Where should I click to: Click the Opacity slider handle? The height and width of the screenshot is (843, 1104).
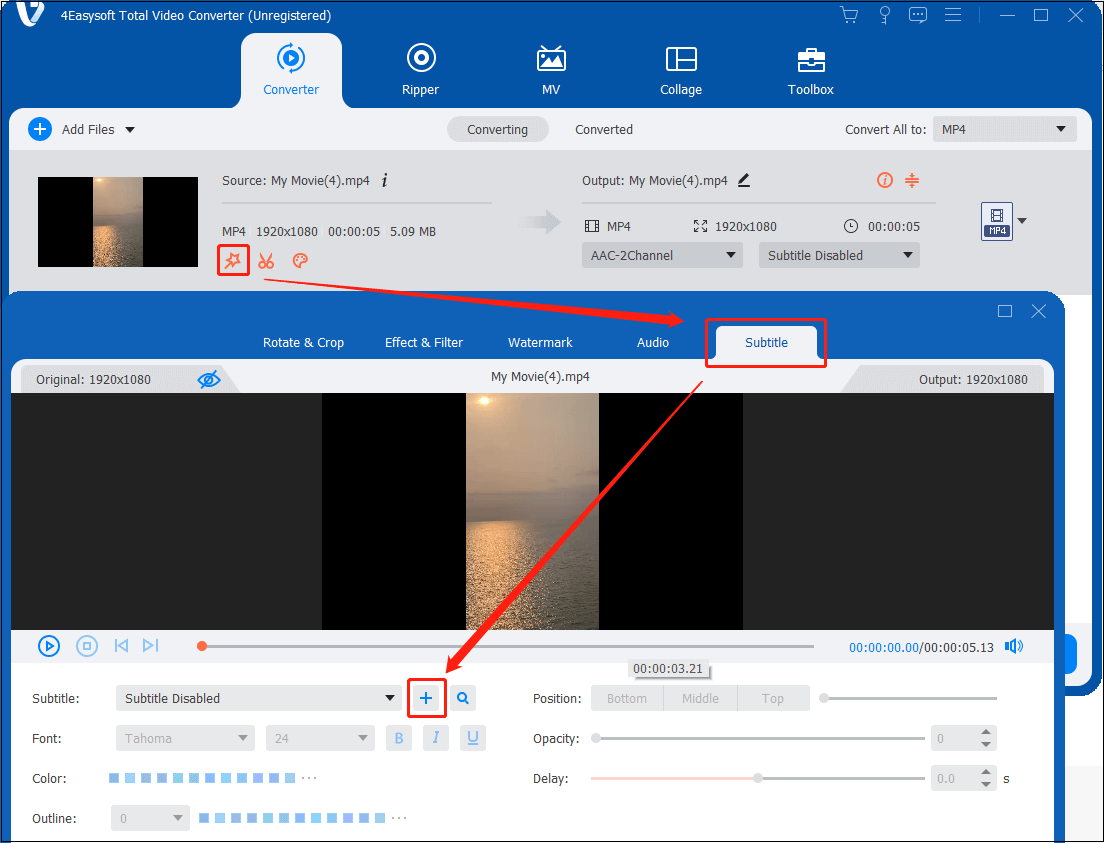coord(596,738)
